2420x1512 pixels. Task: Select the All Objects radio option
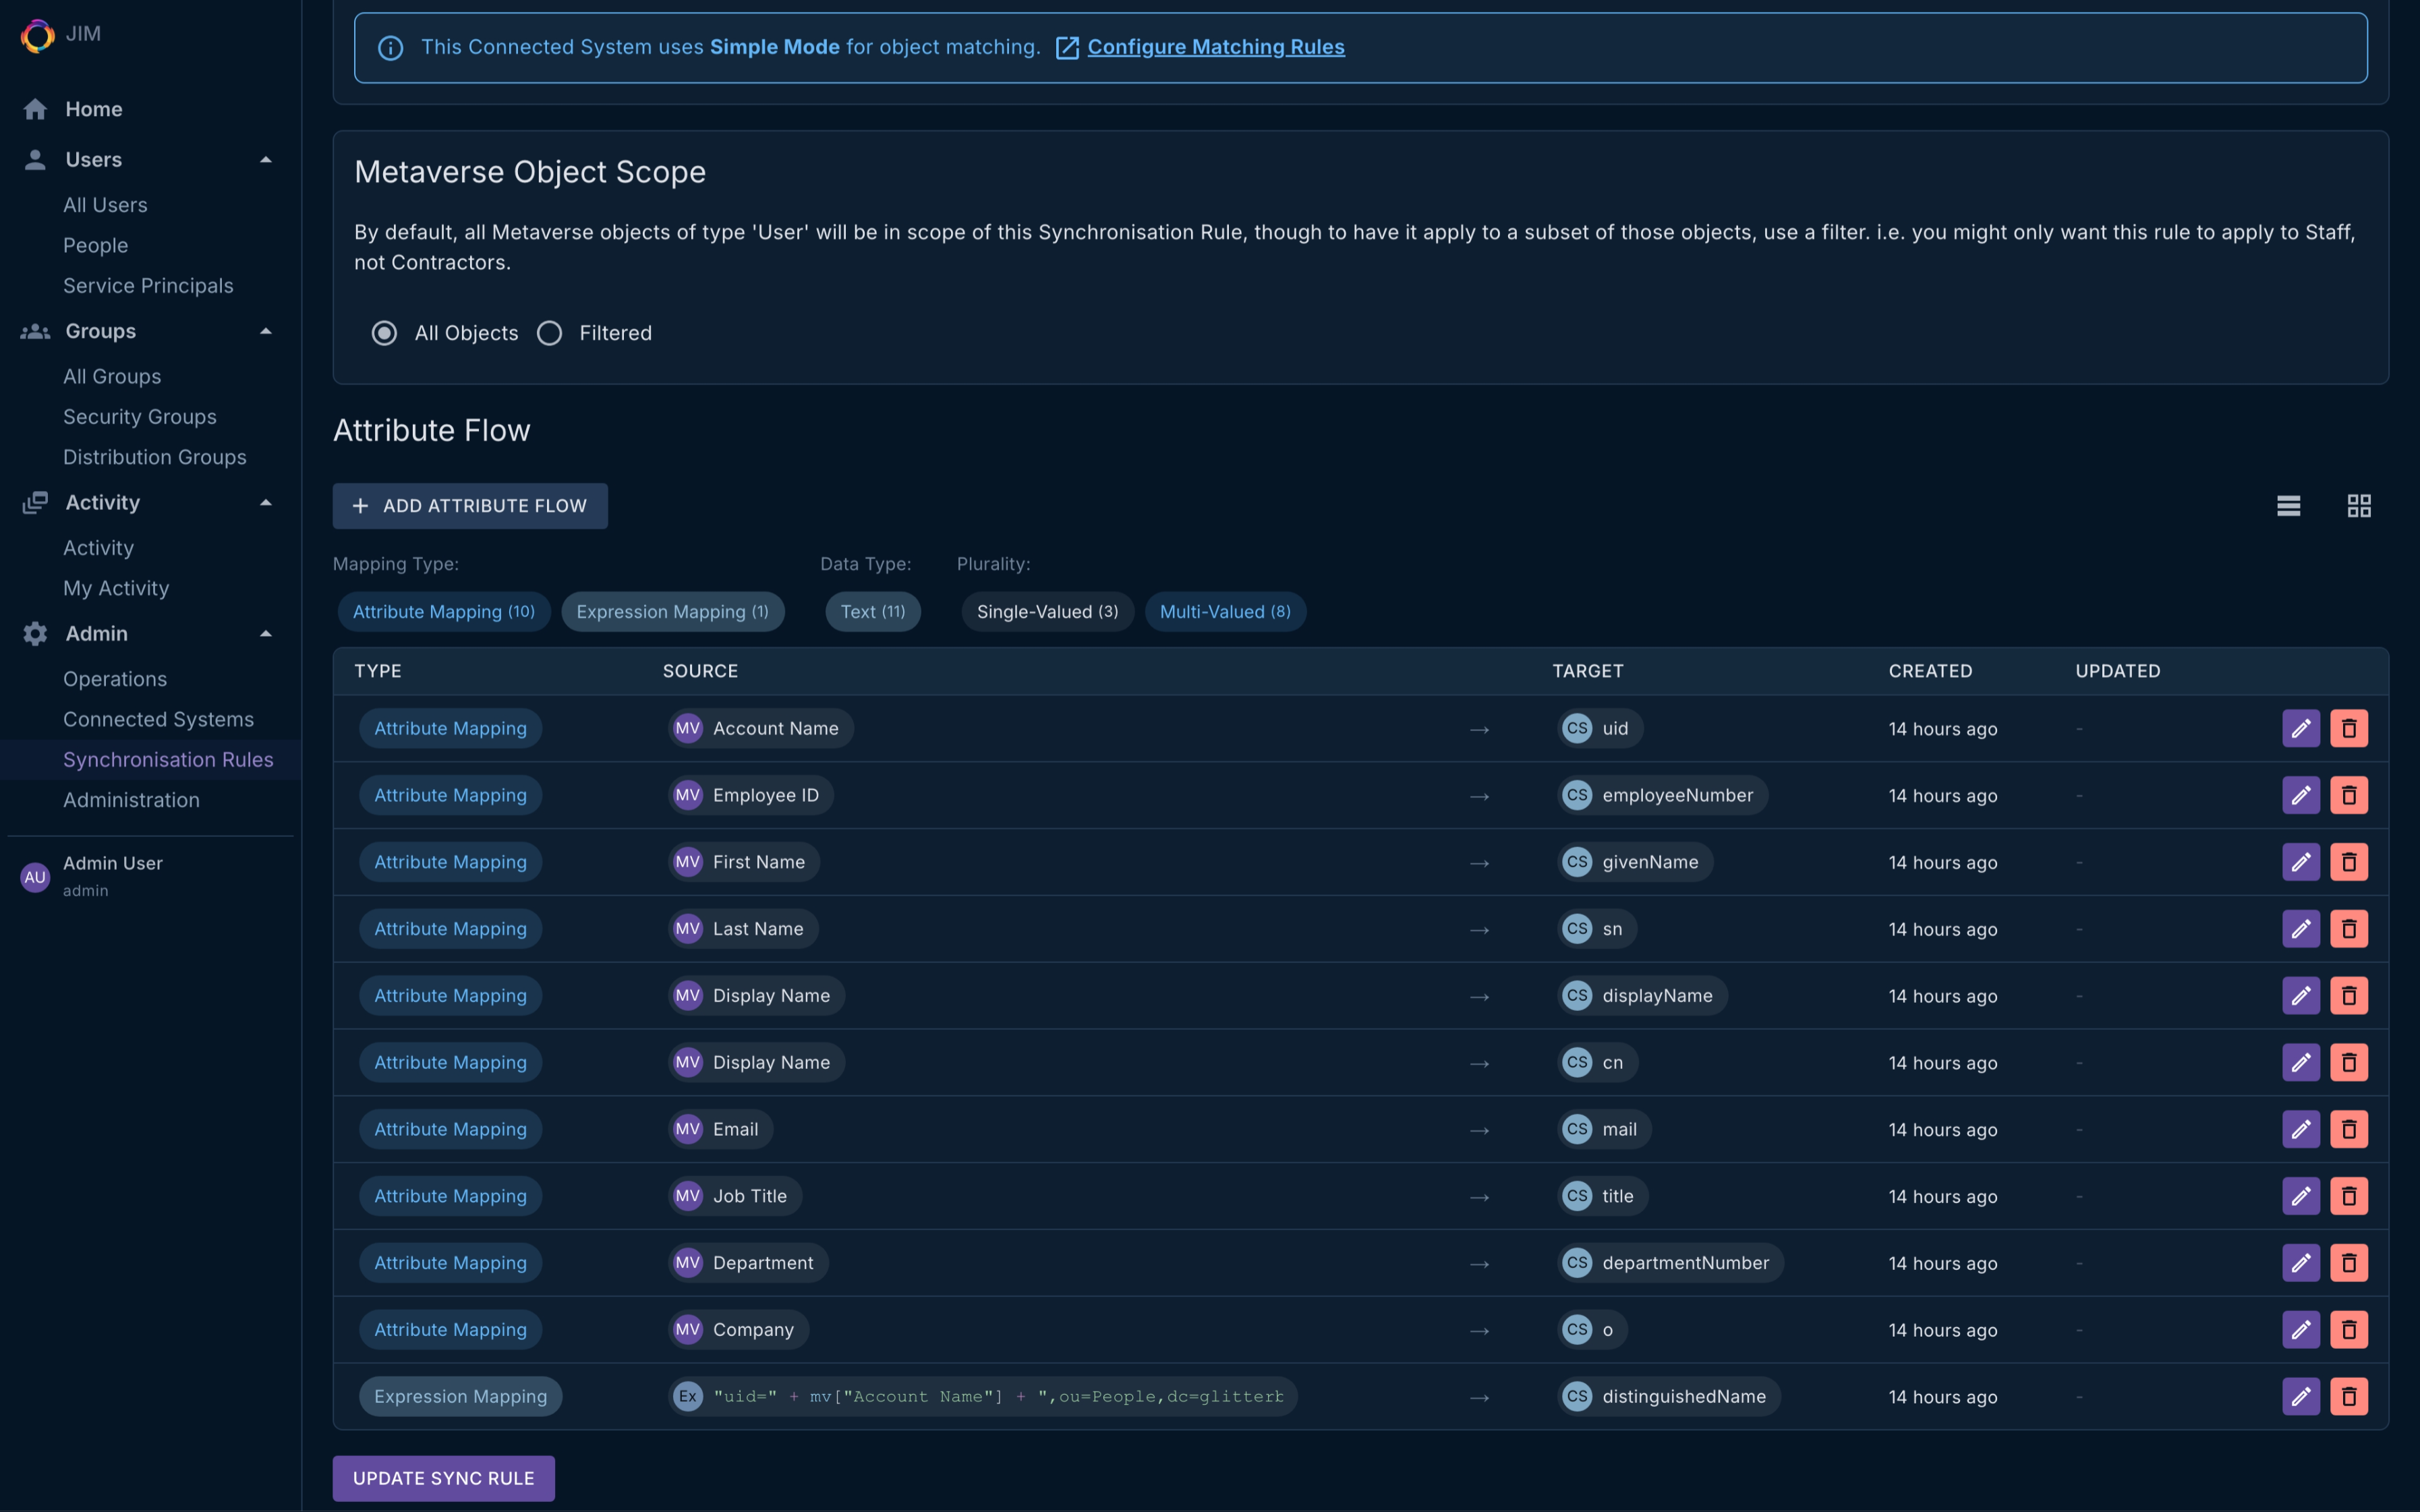384,333
